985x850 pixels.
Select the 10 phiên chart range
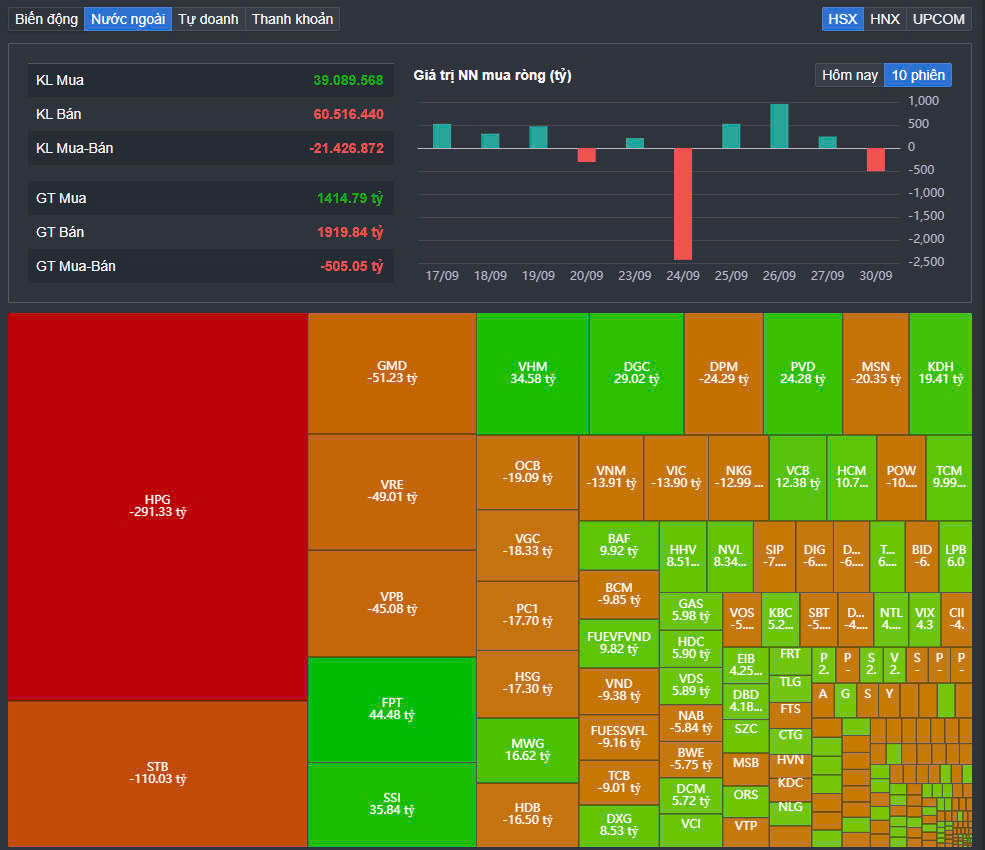[918, 75]
